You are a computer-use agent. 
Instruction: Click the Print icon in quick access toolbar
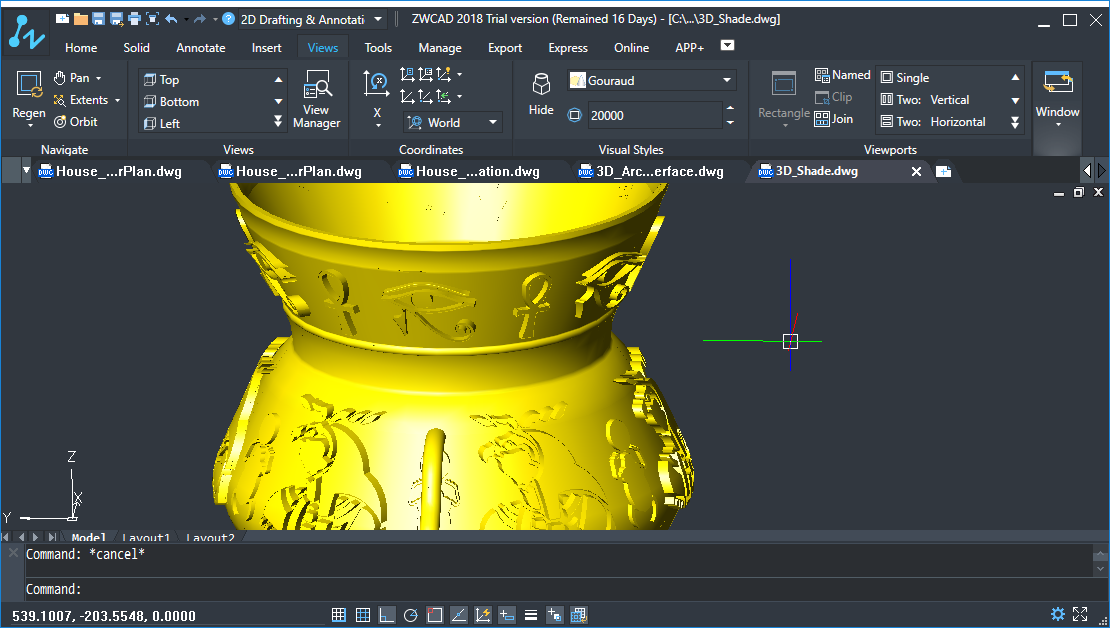[134, 19]
